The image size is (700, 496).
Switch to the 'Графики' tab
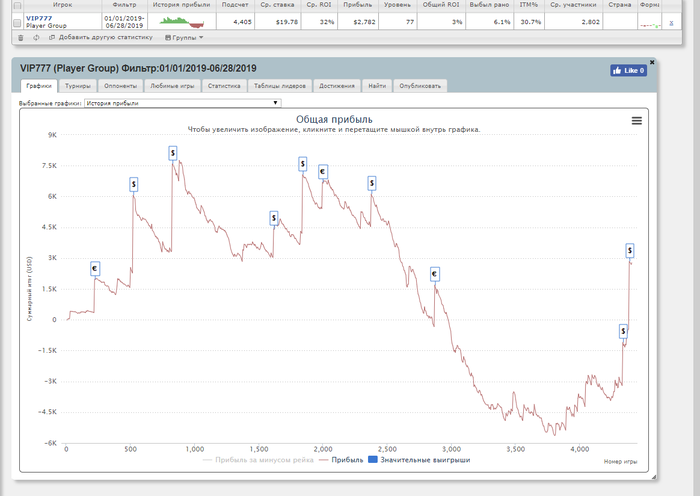coord(39,86)
